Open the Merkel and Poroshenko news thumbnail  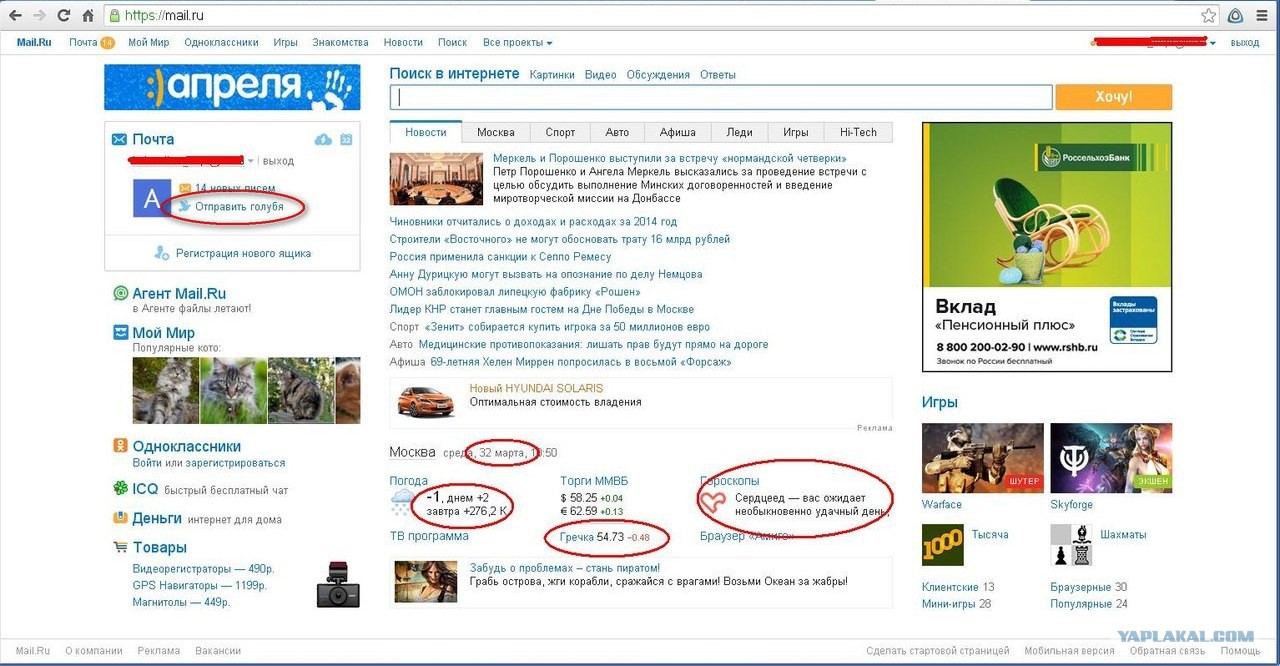436,179
